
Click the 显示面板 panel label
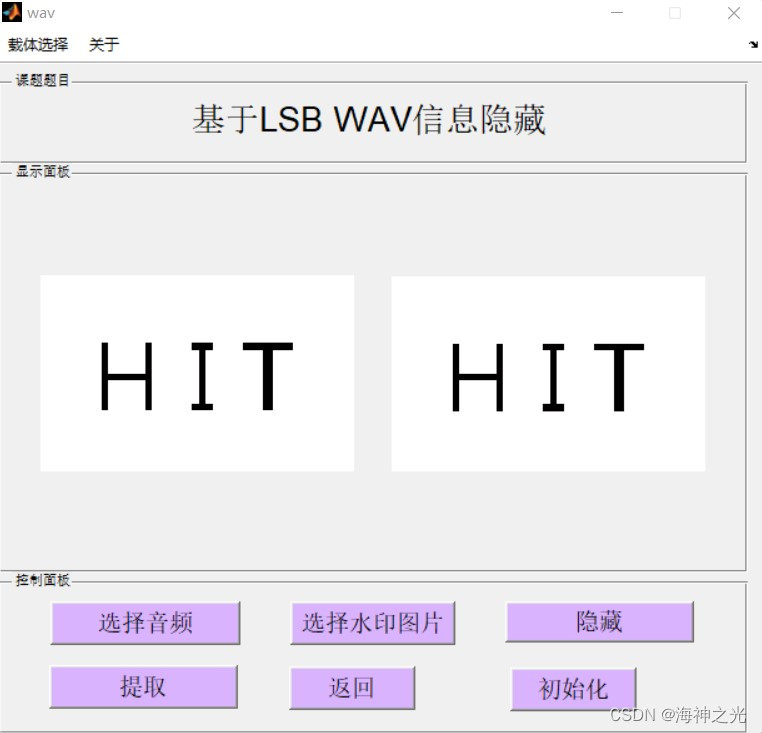point(43,171)
